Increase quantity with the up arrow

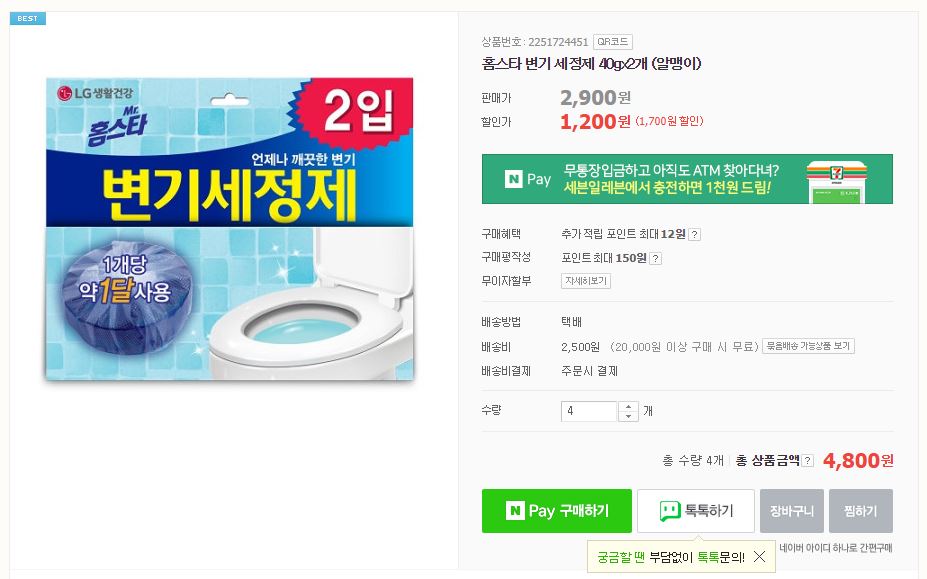628,406
